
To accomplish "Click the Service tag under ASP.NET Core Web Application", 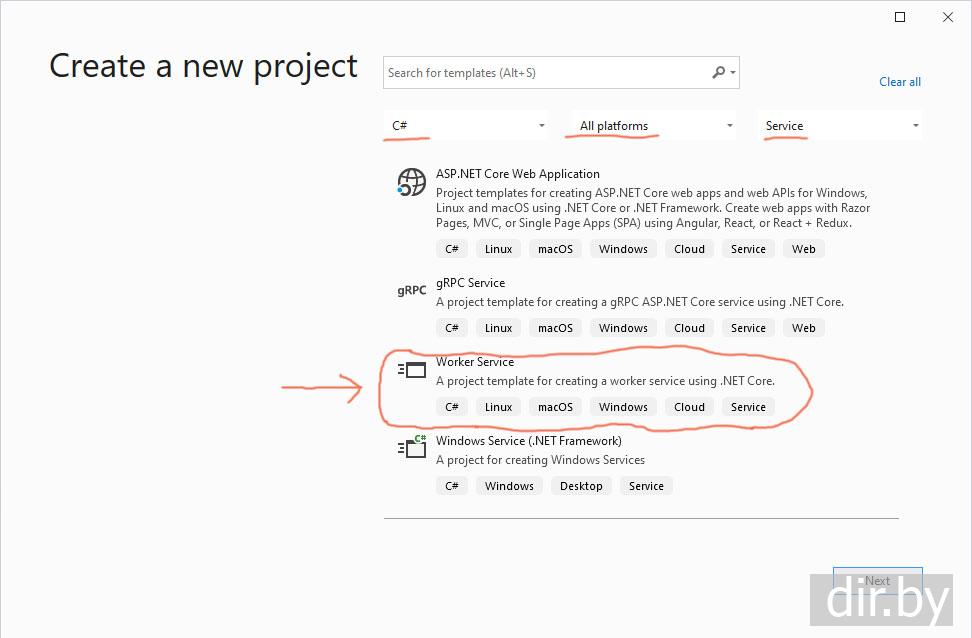I will (x=748, y=249).
